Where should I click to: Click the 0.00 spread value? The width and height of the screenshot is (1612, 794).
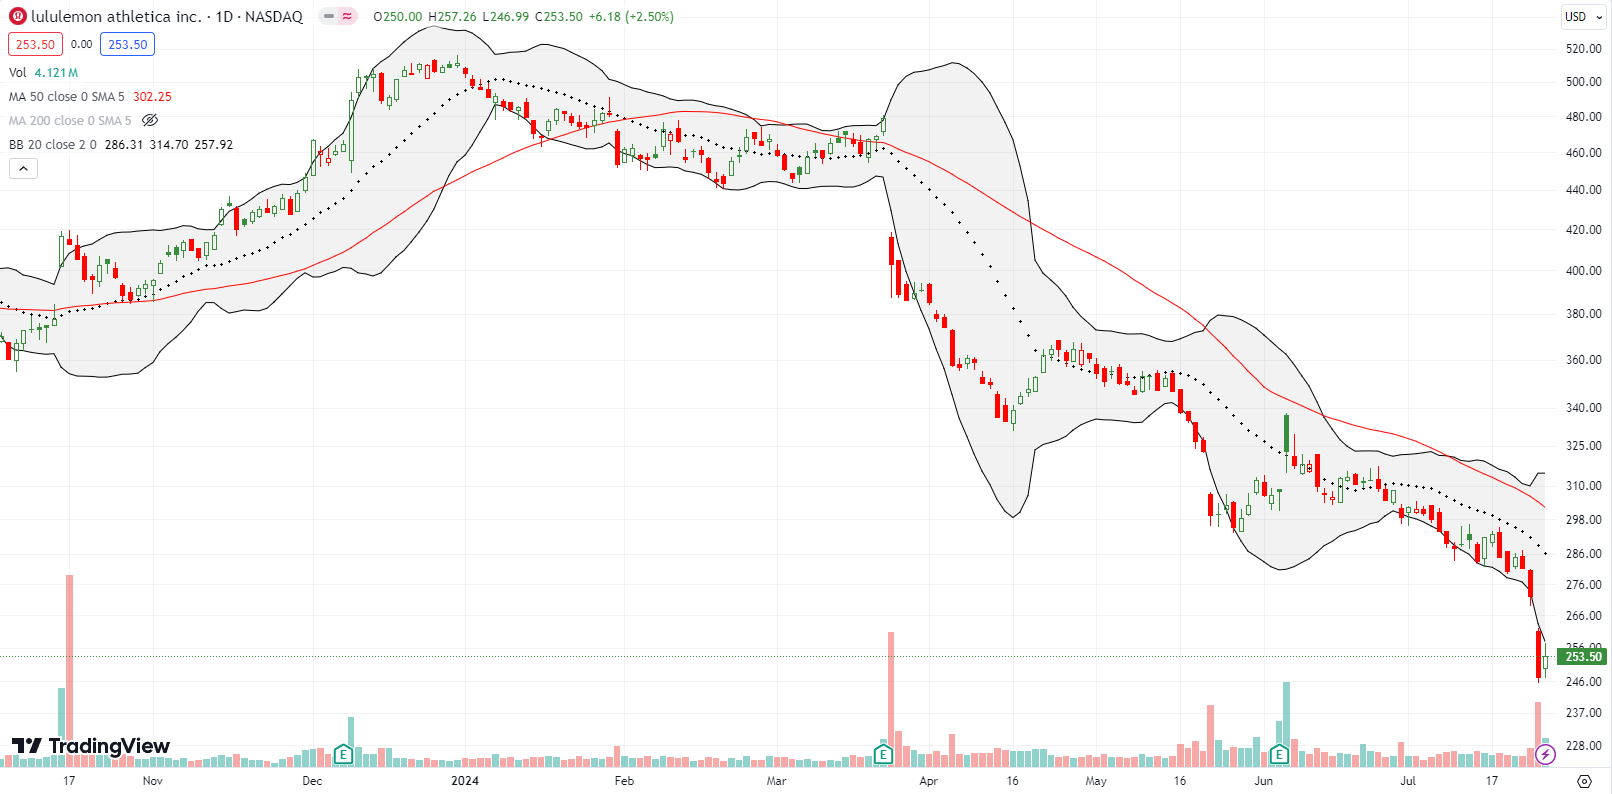click(82, 44)
